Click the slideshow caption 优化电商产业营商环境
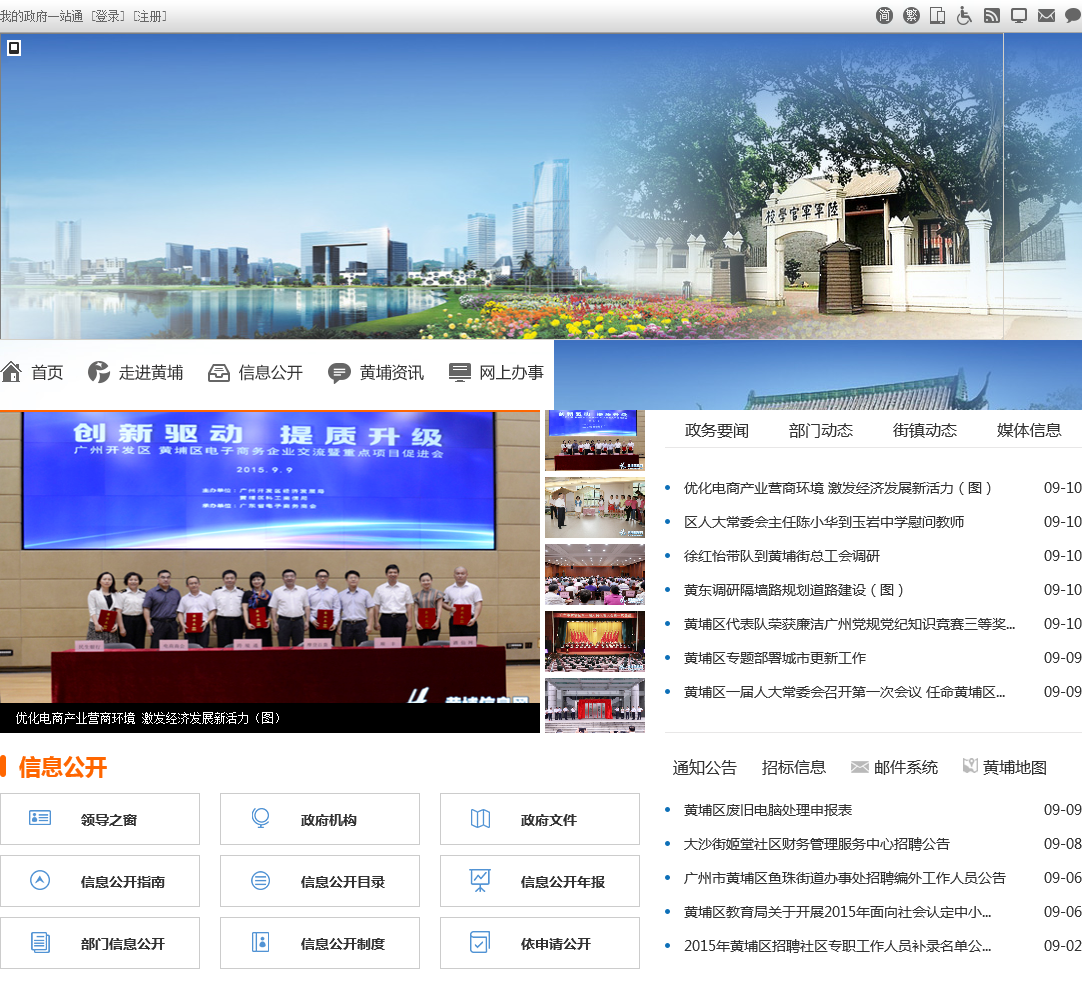Screen dimensions: 1082x984 tap(148, 718)
